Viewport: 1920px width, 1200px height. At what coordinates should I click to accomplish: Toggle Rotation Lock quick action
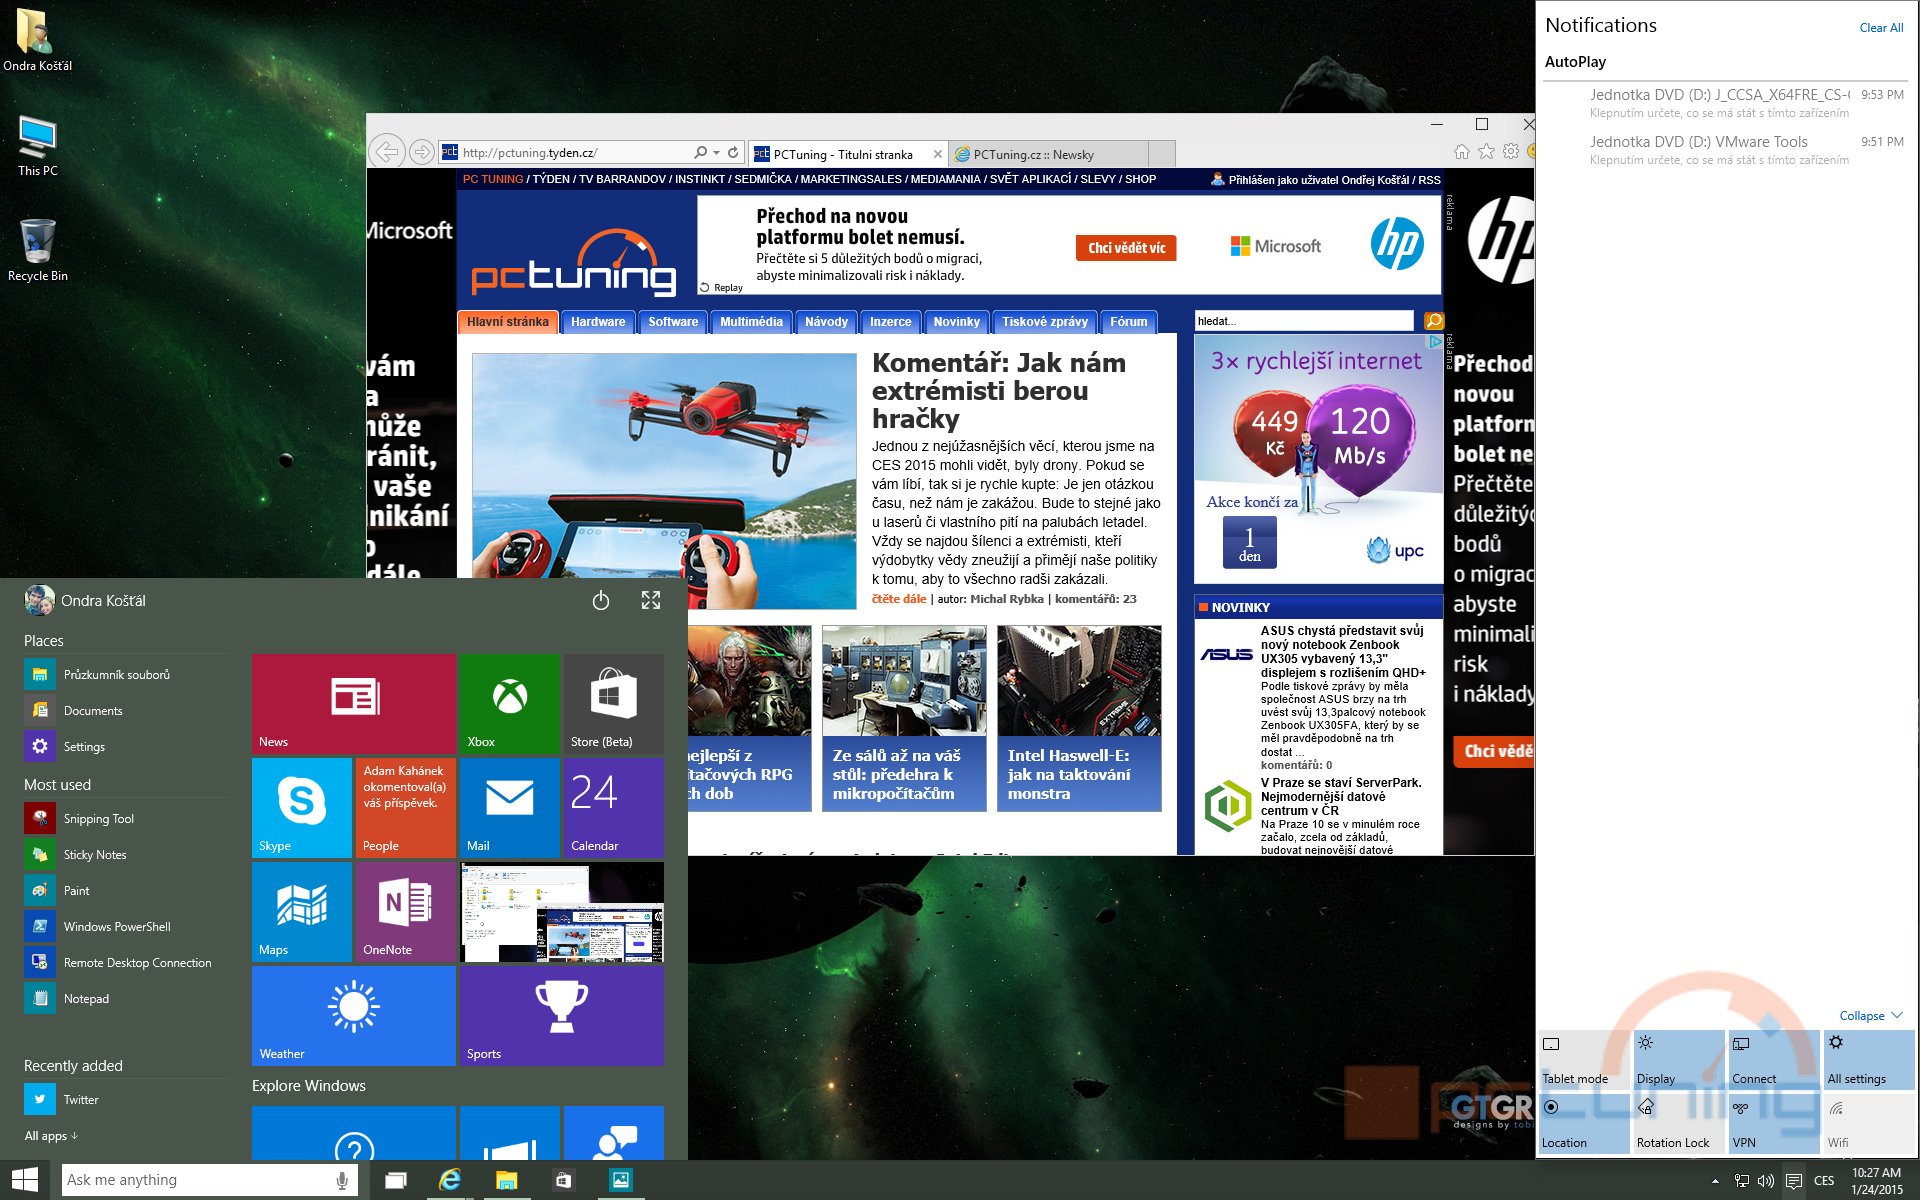(1679, 1123)
